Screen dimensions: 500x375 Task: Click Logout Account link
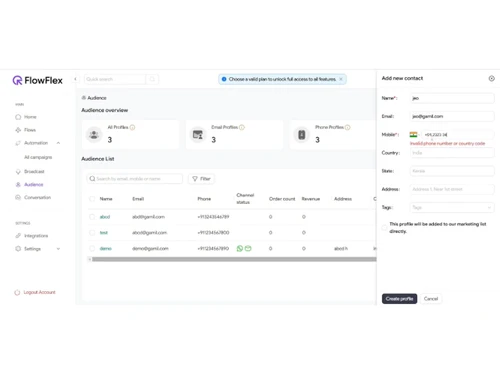[x=39, y=292]
